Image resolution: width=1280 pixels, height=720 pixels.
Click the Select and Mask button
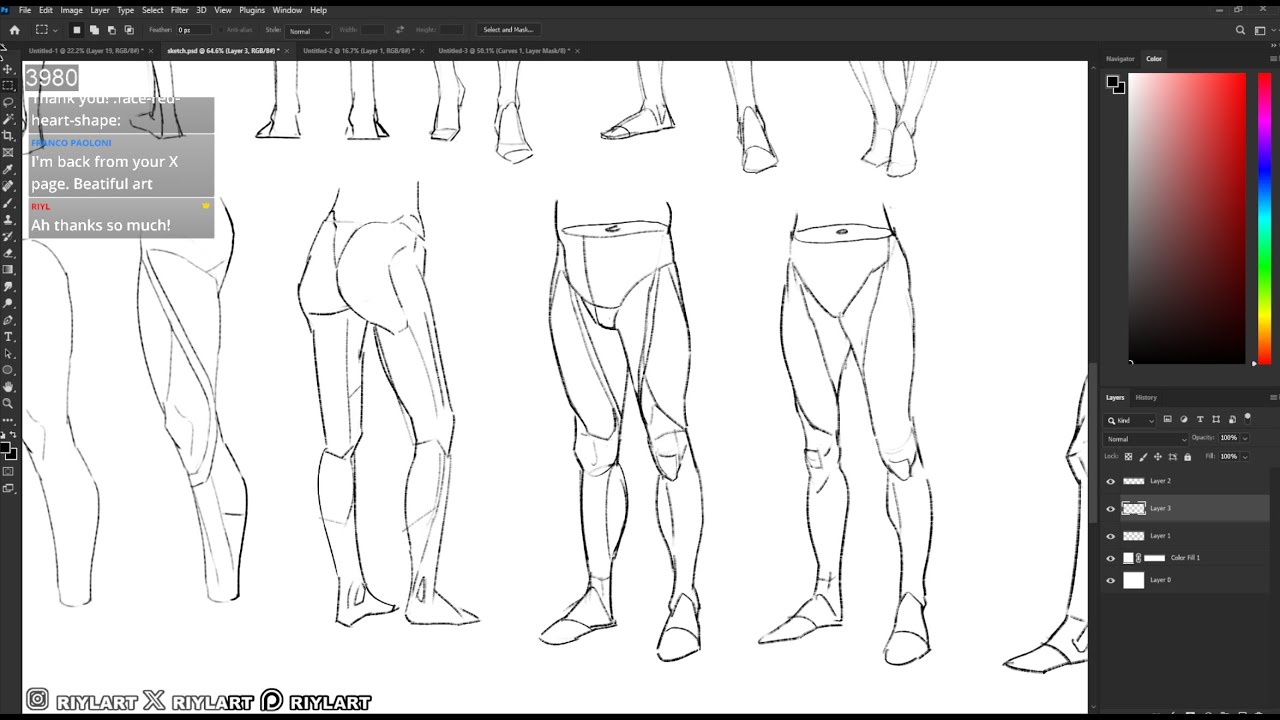508,30
